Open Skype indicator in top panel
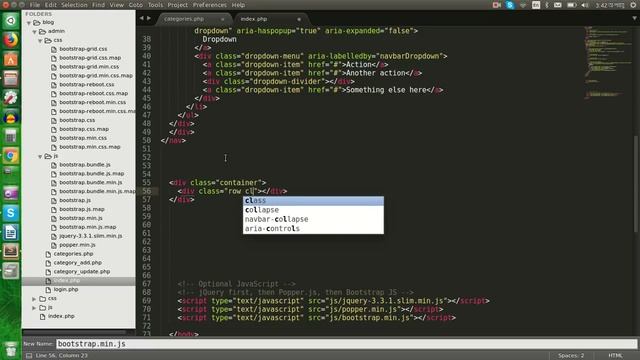Image resolution: width=640 pixels, height=360 pixels. [510, 5]
